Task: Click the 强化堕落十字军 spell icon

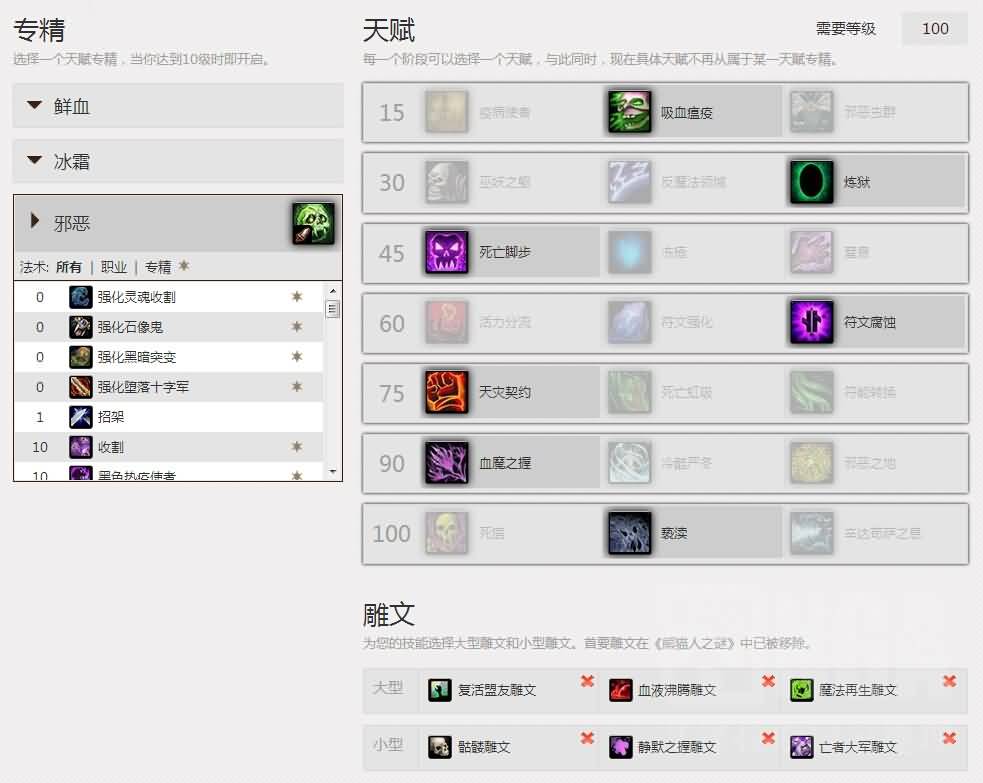Action: point(81,387)
